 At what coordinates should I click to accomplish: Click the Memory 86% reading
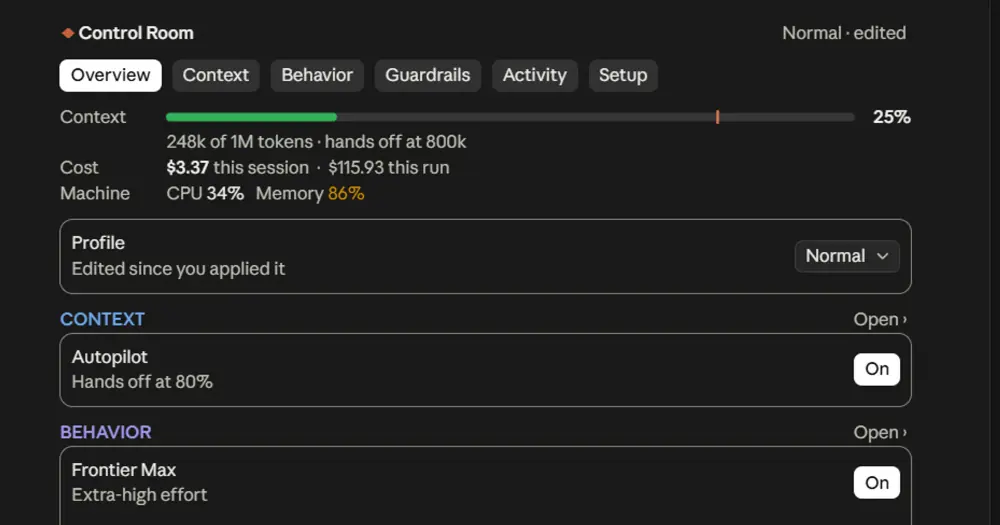pos(310,193)
